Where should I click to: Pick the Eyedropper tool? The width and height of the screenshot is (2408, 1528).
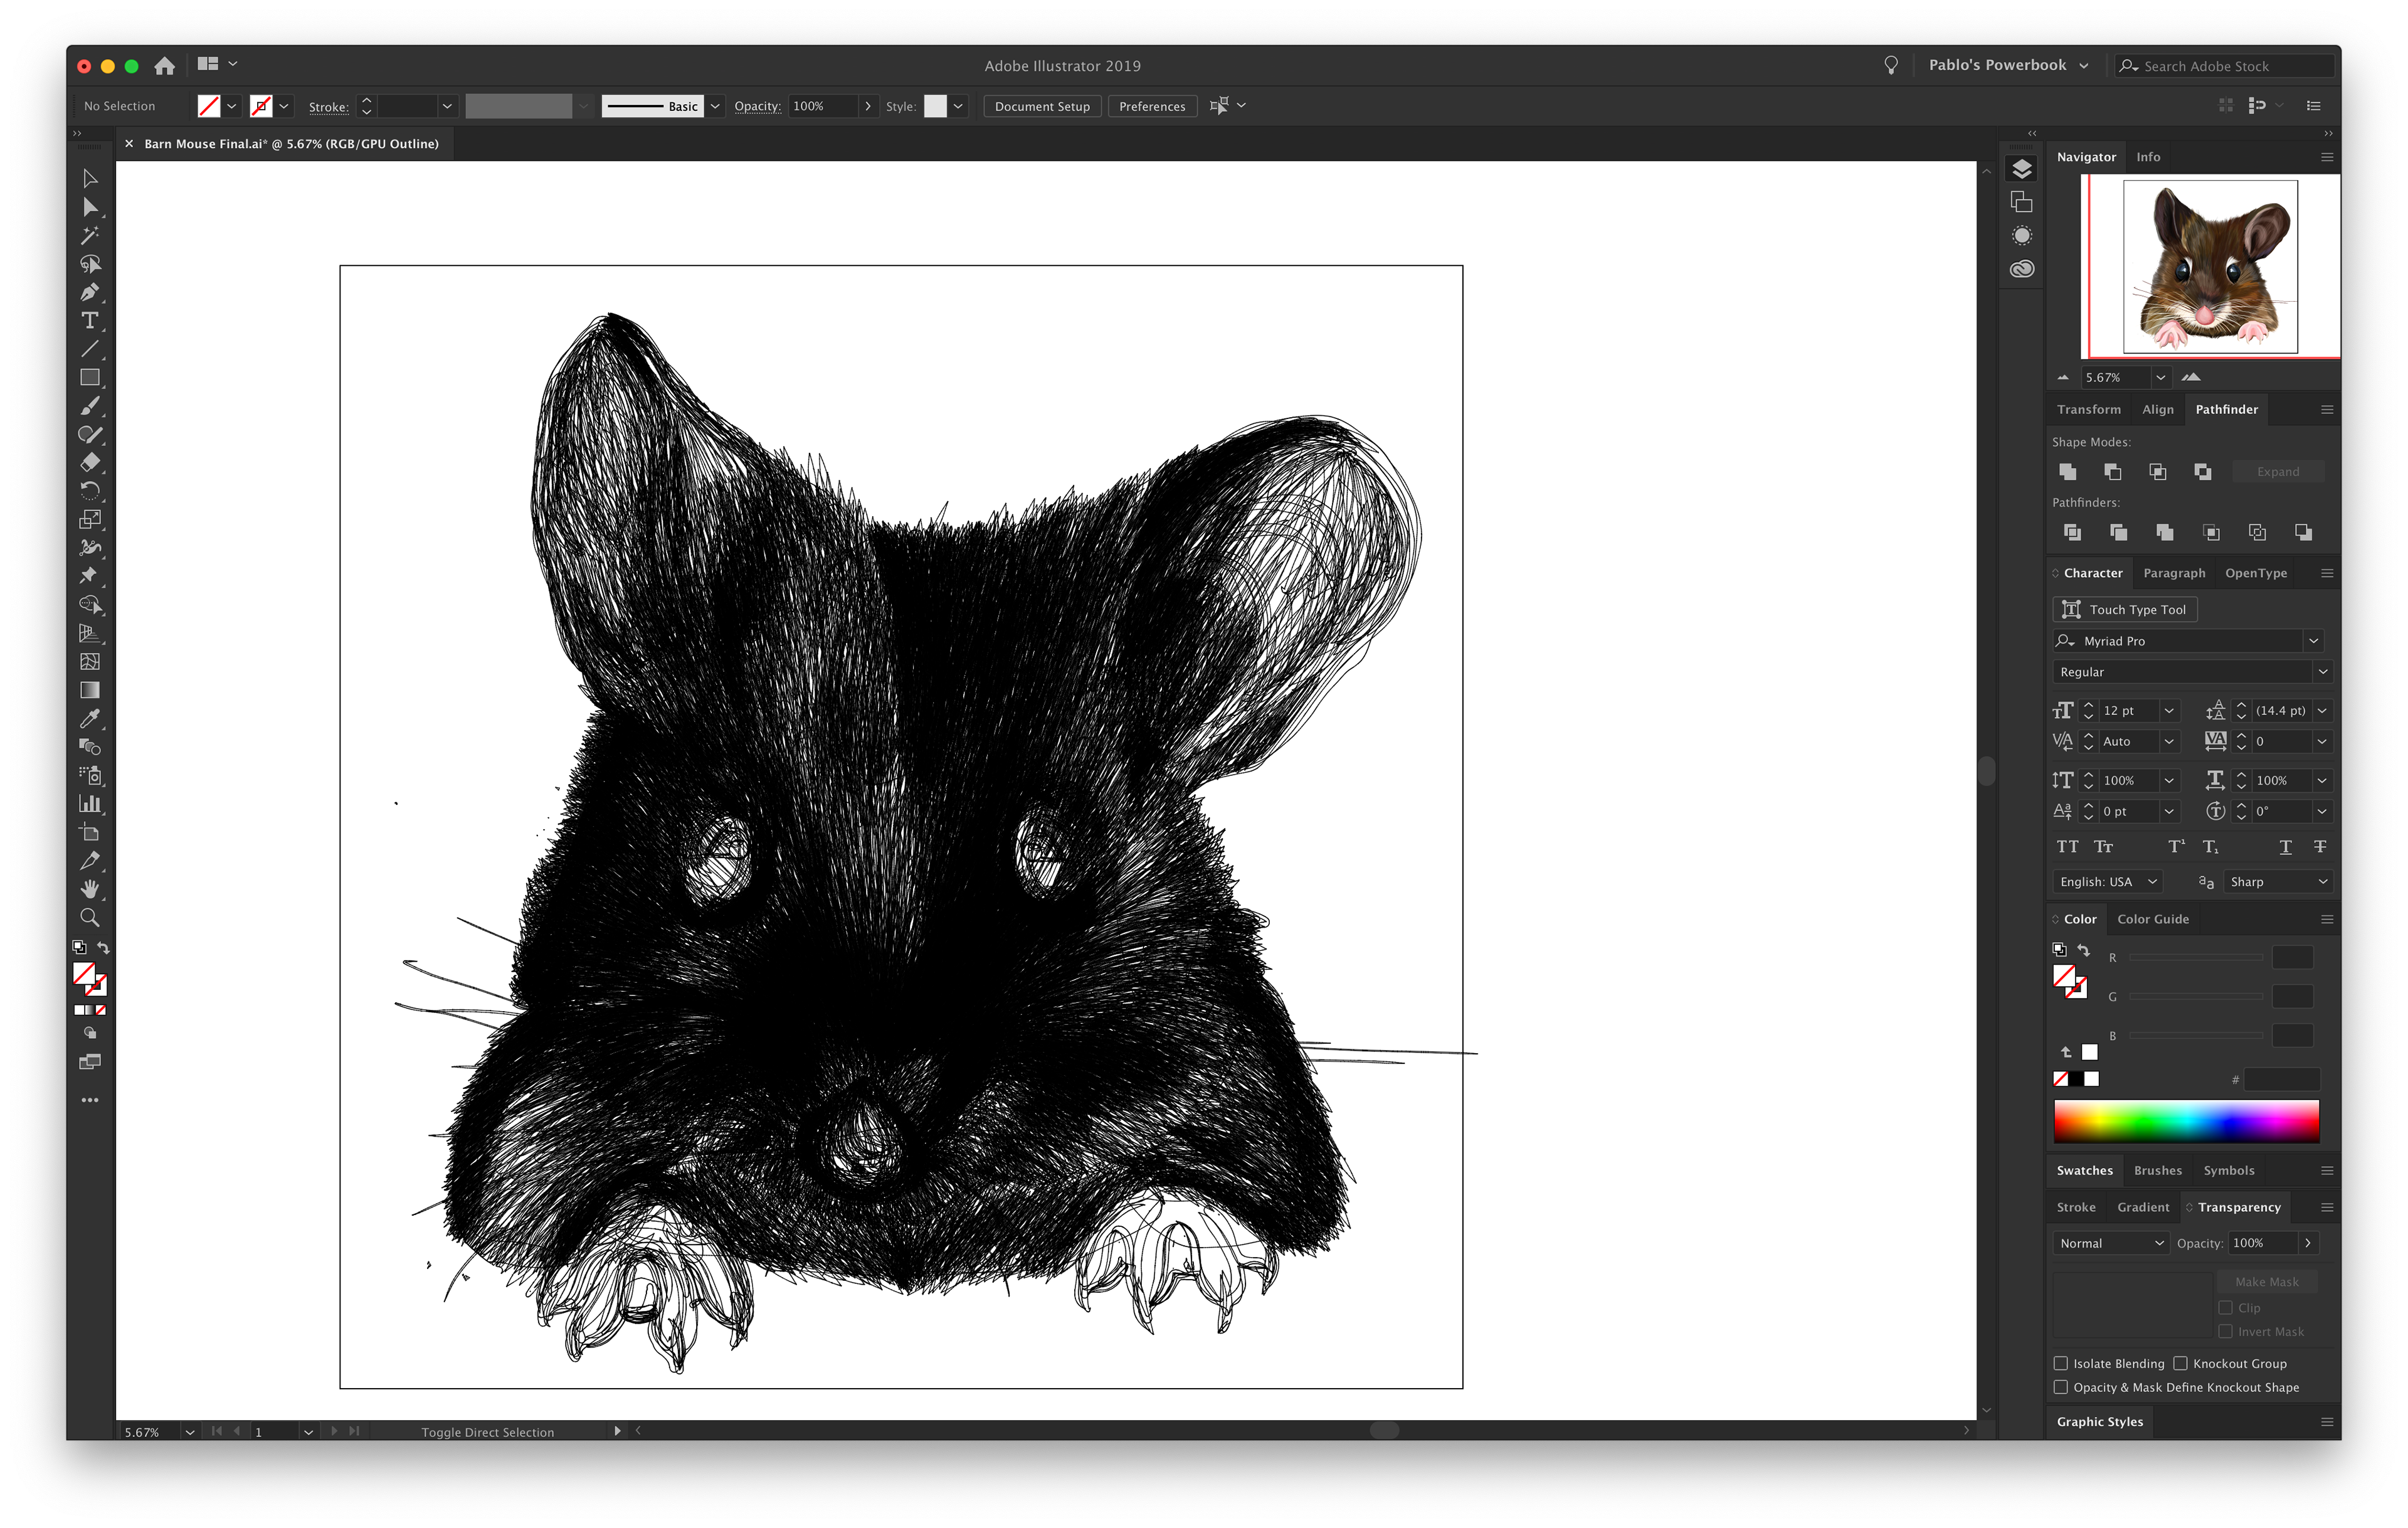tap(89, 719)
